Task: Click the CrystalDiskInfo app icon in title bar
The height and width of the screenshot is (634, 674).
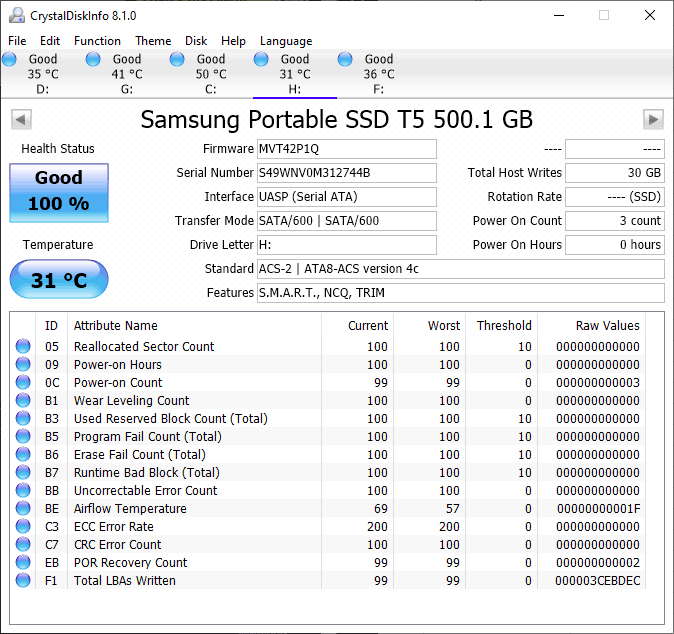Action: click(x=17, y=15)
